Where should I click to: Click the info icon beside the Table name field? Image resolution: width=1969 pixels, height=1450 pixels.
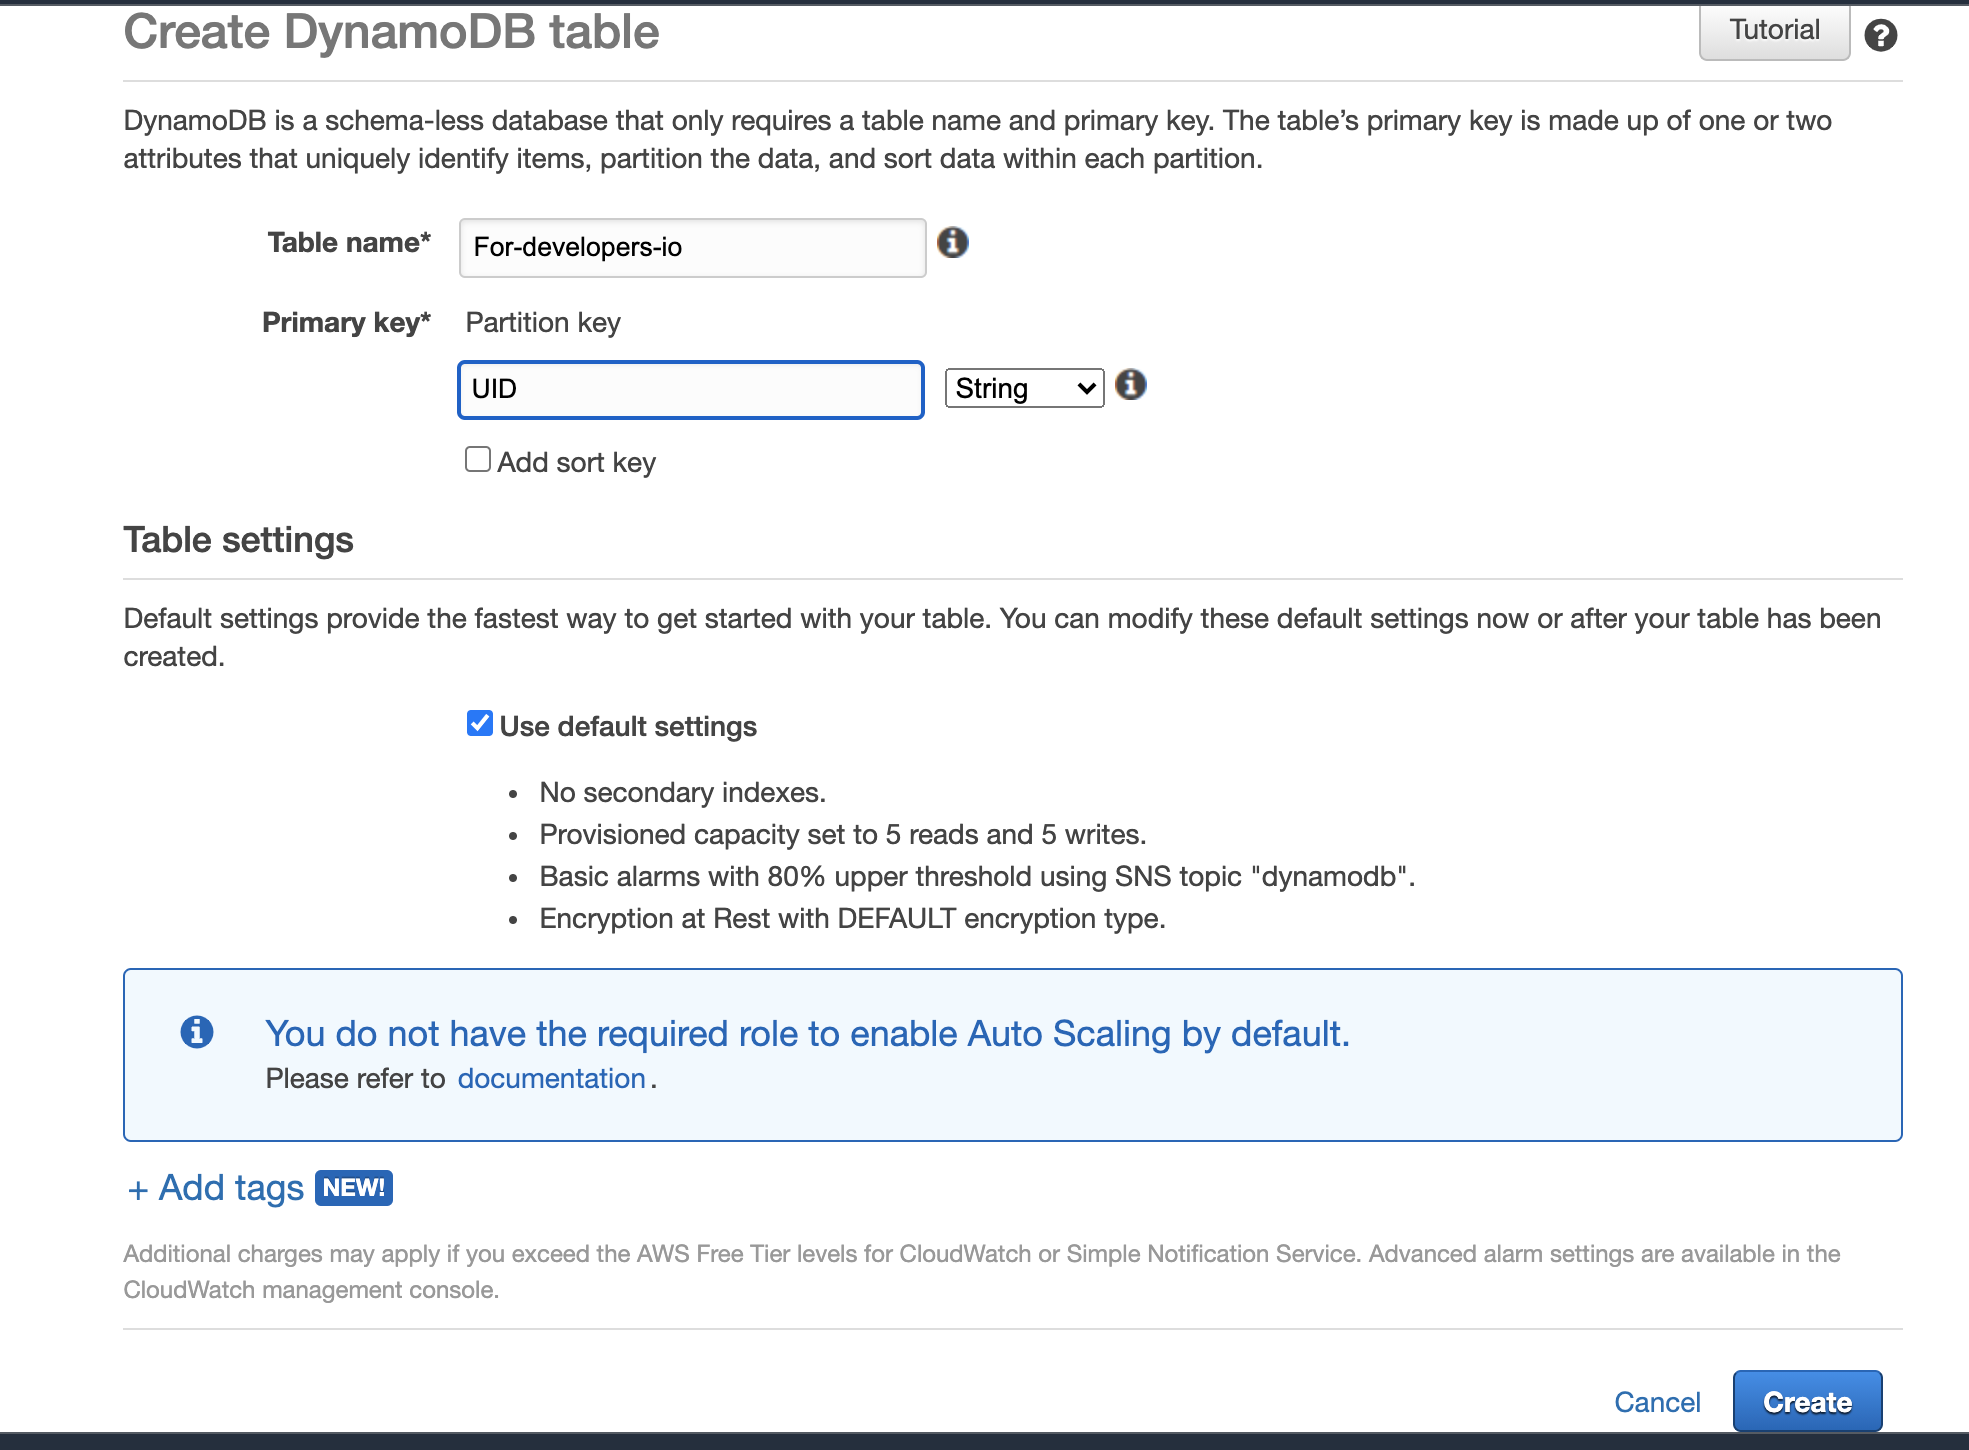pyautogui.click(x=954, y=243)
